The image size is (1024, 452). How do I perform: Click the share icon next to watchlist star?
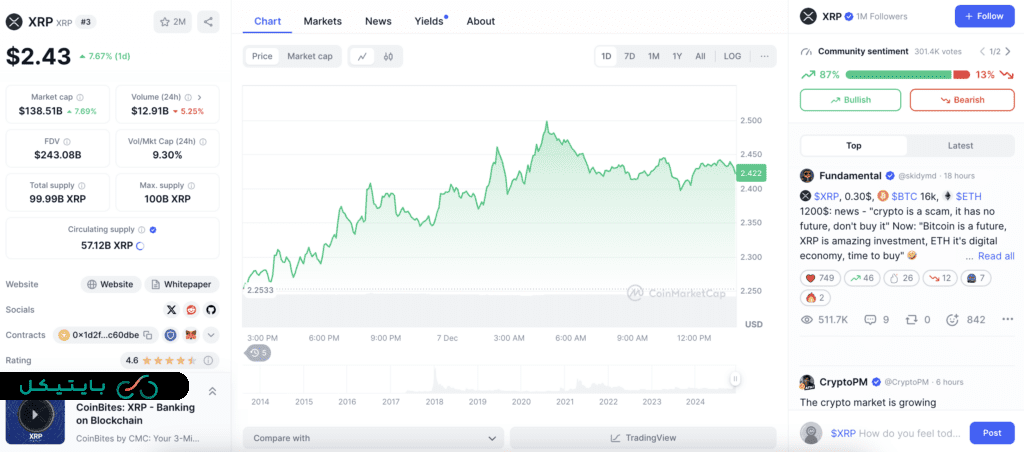[x=208, y=21]
